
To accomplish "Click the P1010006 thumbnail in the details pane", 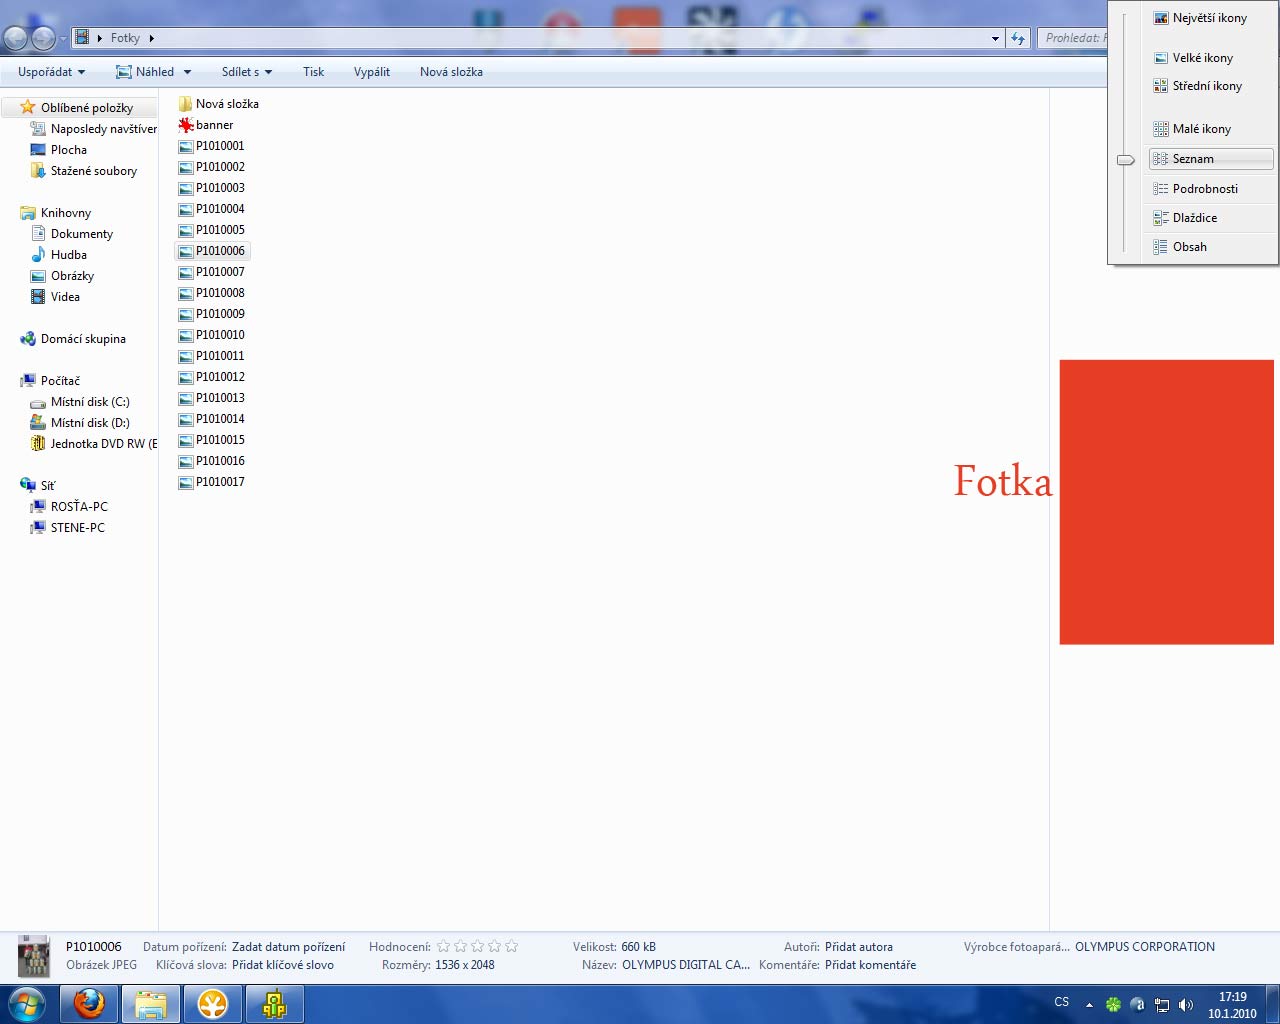I will (x=34, y=957).
